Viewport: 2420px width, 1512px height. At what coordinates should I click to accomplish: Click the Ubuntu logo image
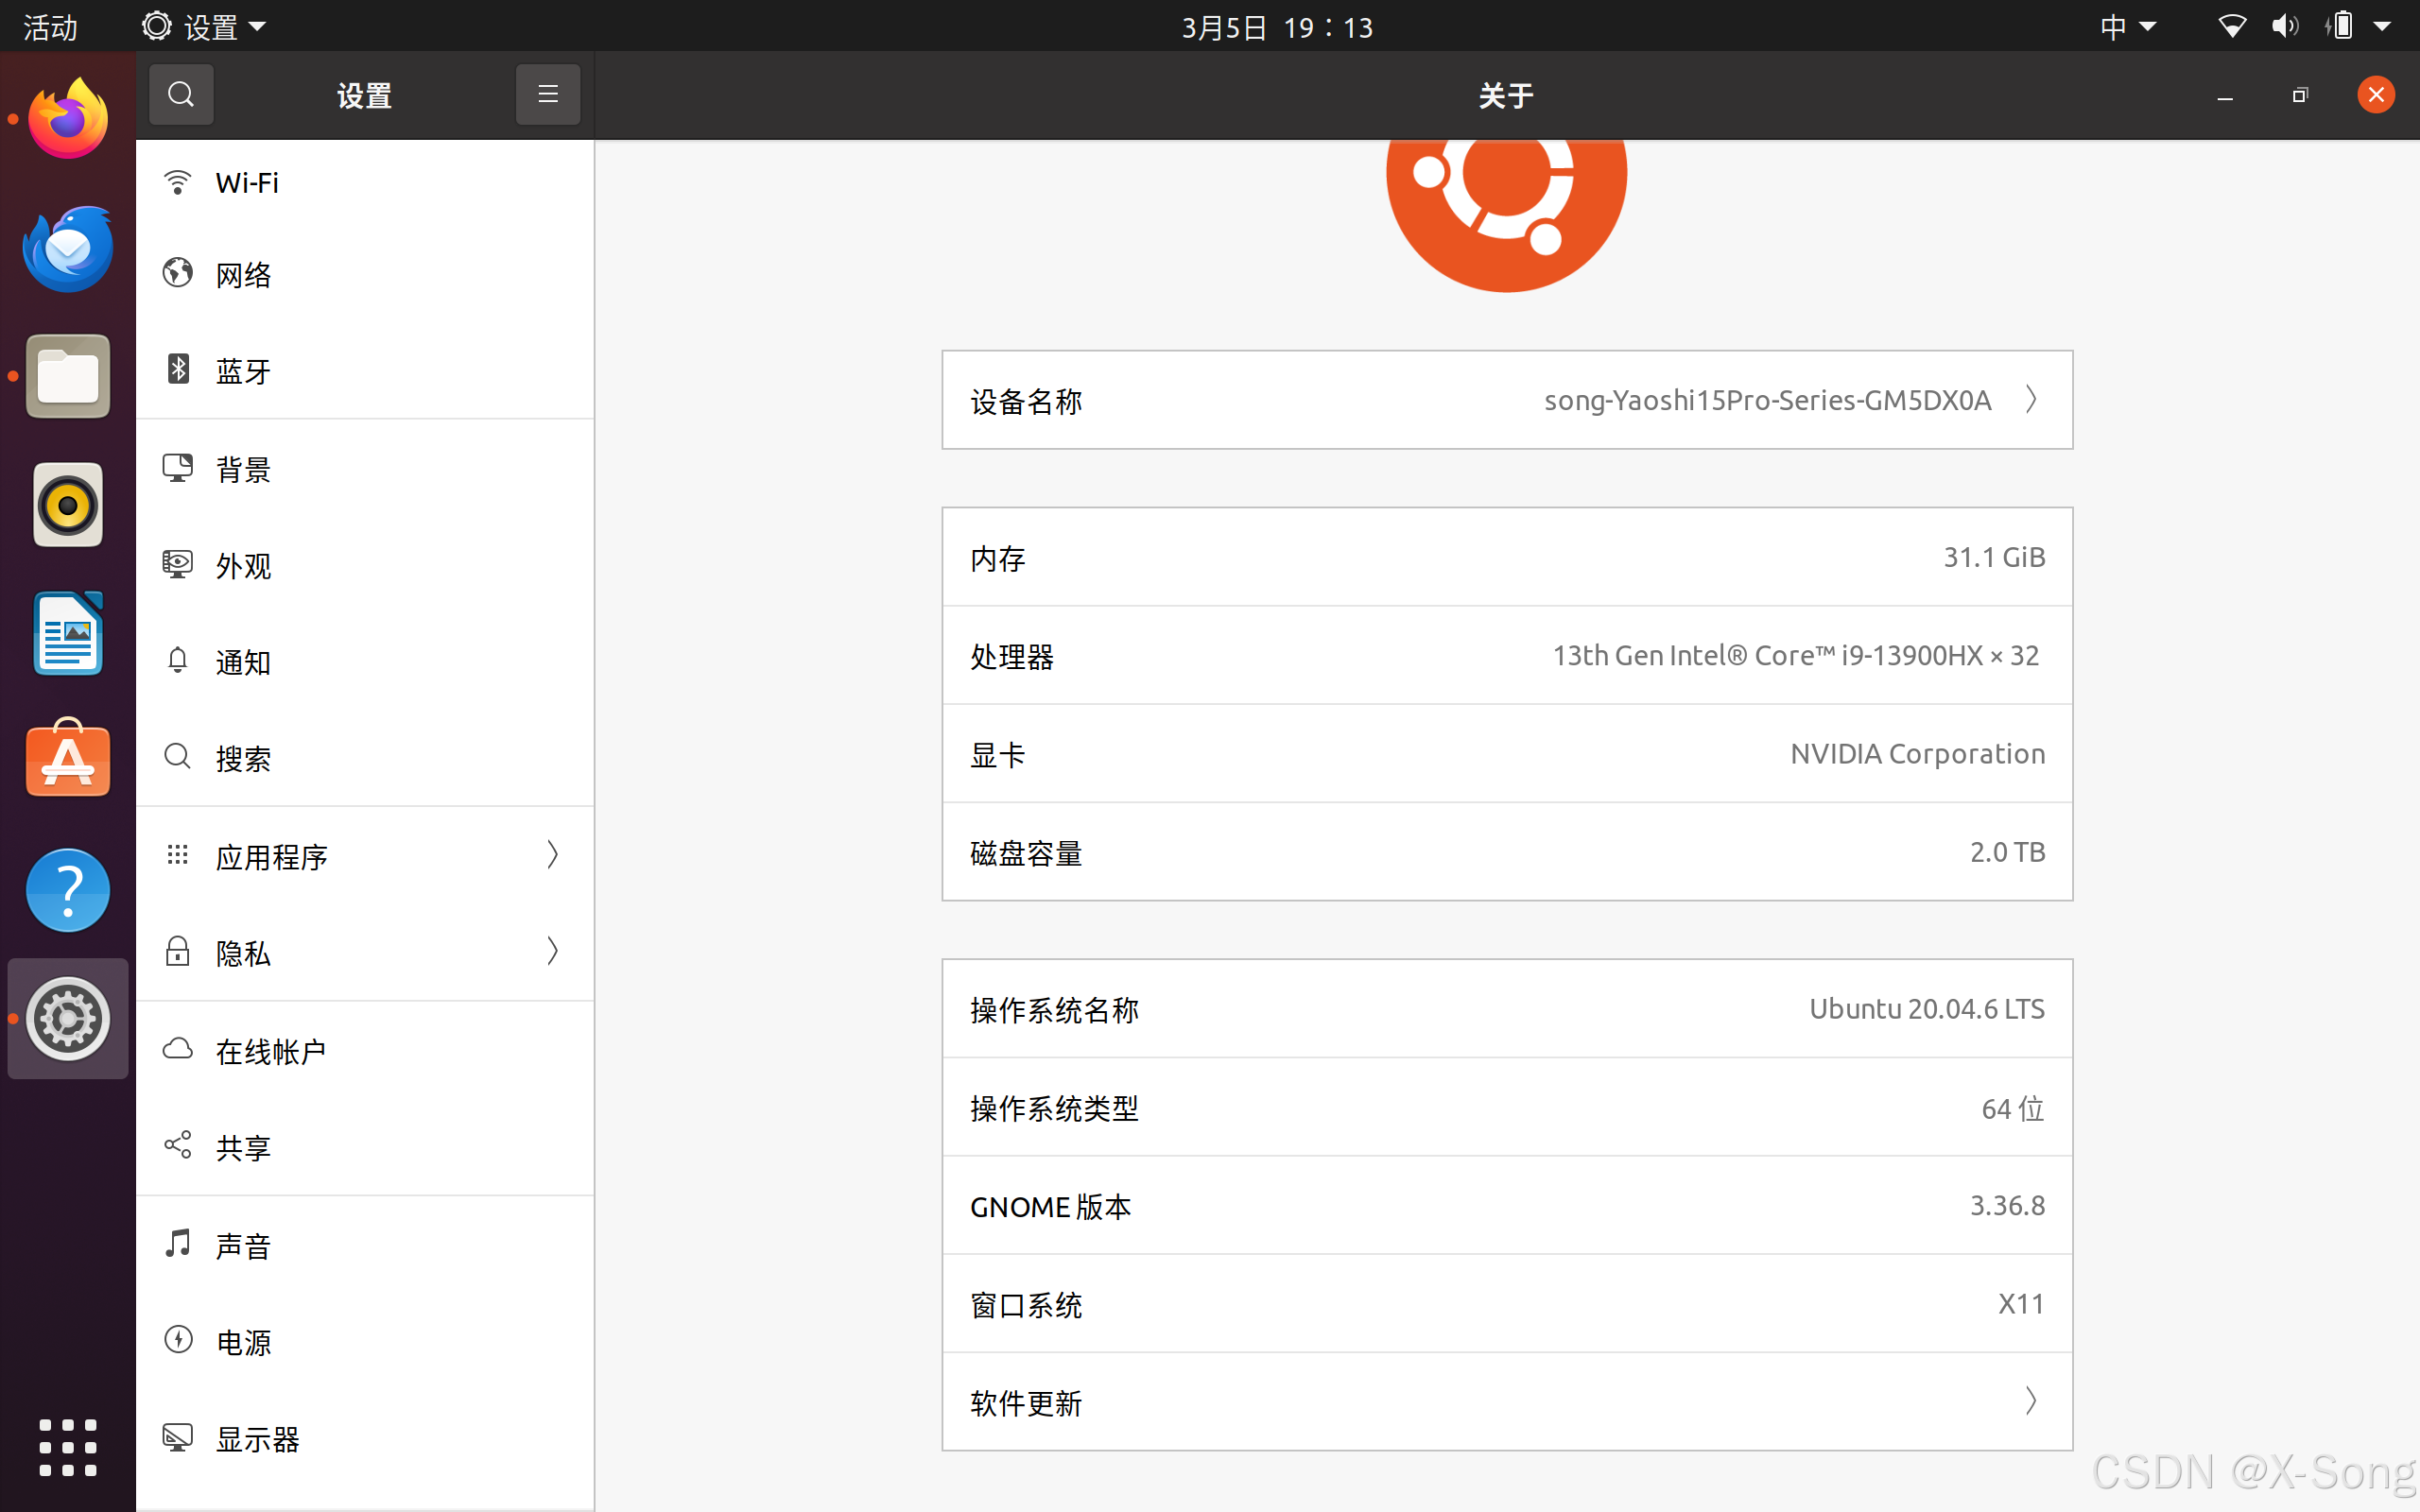(1507, 216)
